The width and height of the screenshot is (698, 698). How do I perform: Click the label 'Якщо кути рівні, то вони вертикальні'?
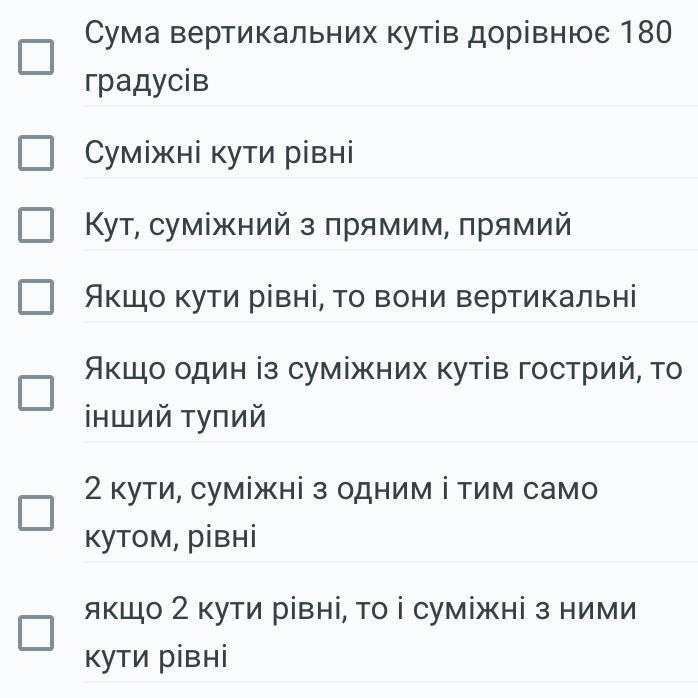pos(360,298)
